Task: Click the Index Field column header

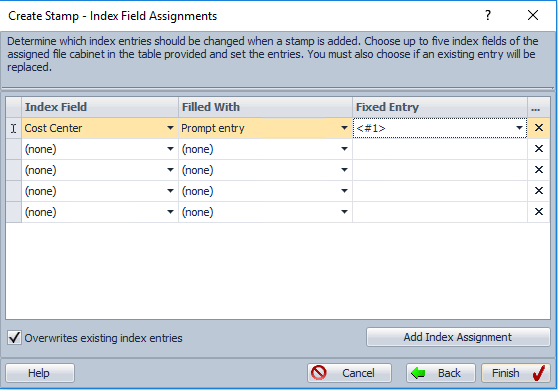Action: pos(100,107)
